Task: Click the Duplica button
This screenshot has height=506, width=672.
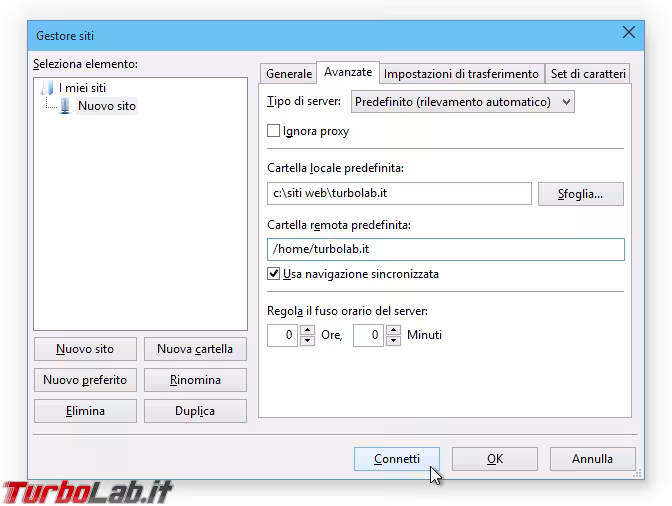Action: coord(195,411)
